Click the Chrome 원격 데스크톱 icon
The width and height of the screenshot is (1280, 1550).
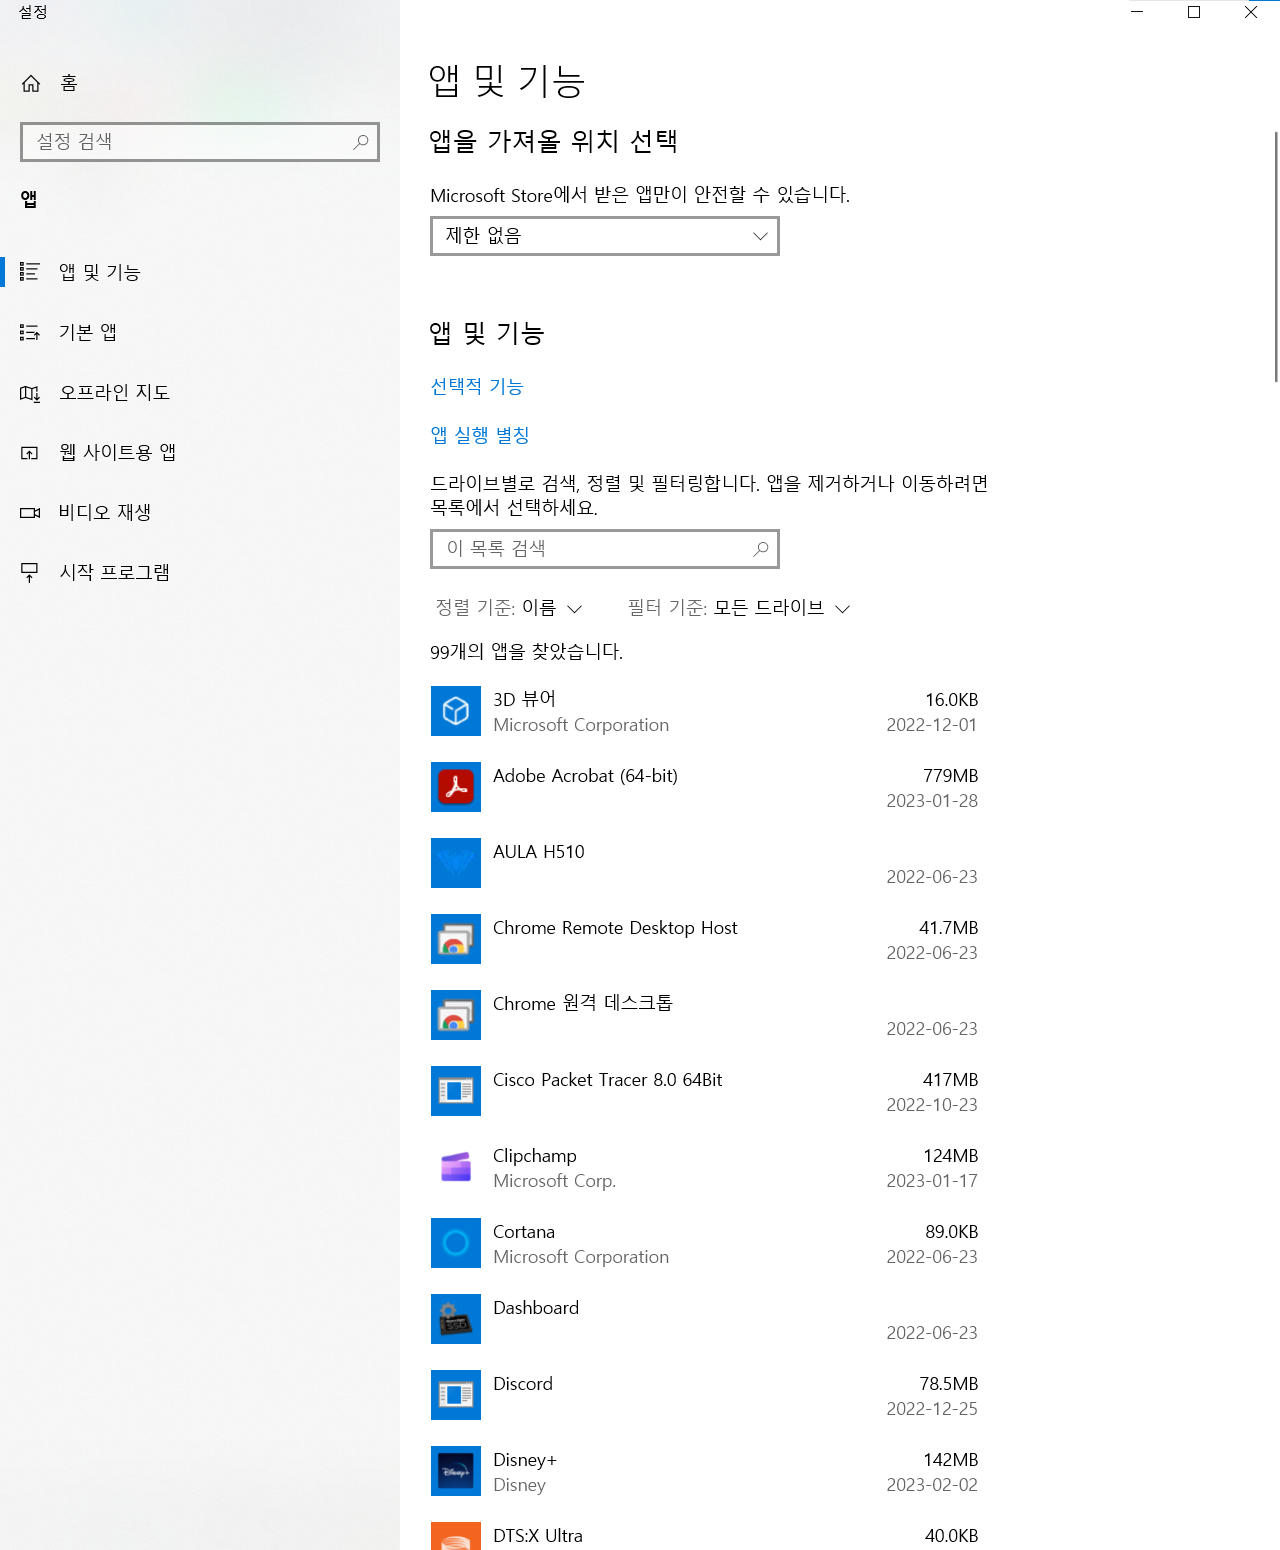click(x=456, y=1015)
